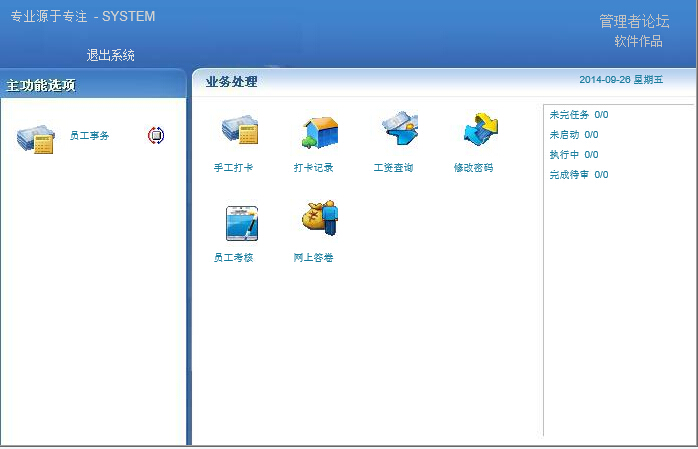Viewport: 698px width, 449px height.
Task: Click the 工资查询 text label
Action: (393, 168)
